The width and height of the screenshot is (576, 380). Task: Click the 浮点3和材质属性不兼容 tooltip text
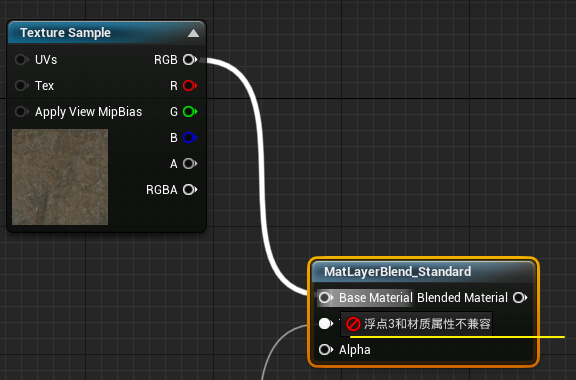[427, 324]
